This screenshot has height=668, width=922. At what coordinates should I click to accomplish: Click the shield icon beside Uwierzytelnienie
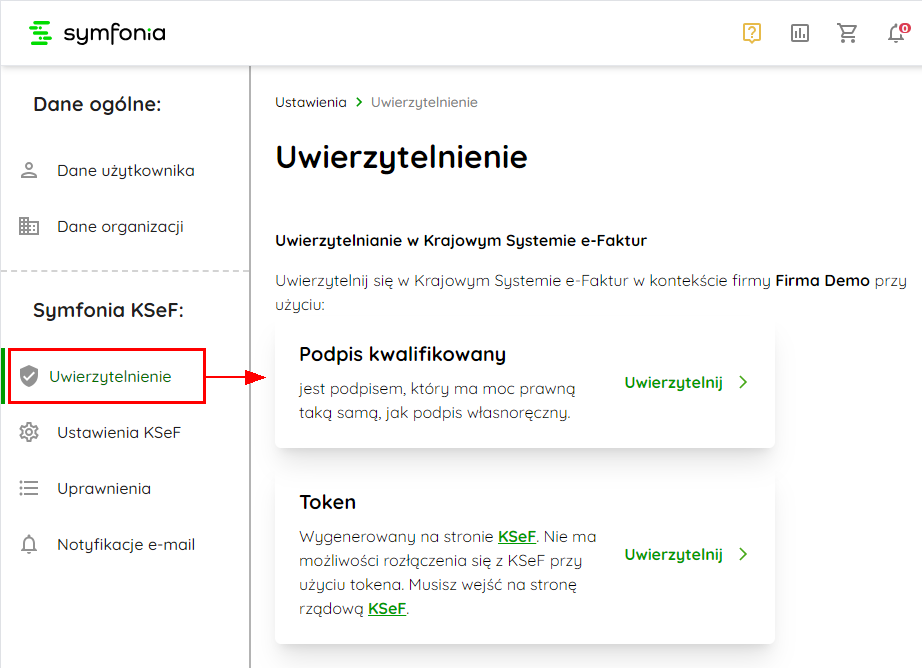pyautogui.click(x=29, y=376)
